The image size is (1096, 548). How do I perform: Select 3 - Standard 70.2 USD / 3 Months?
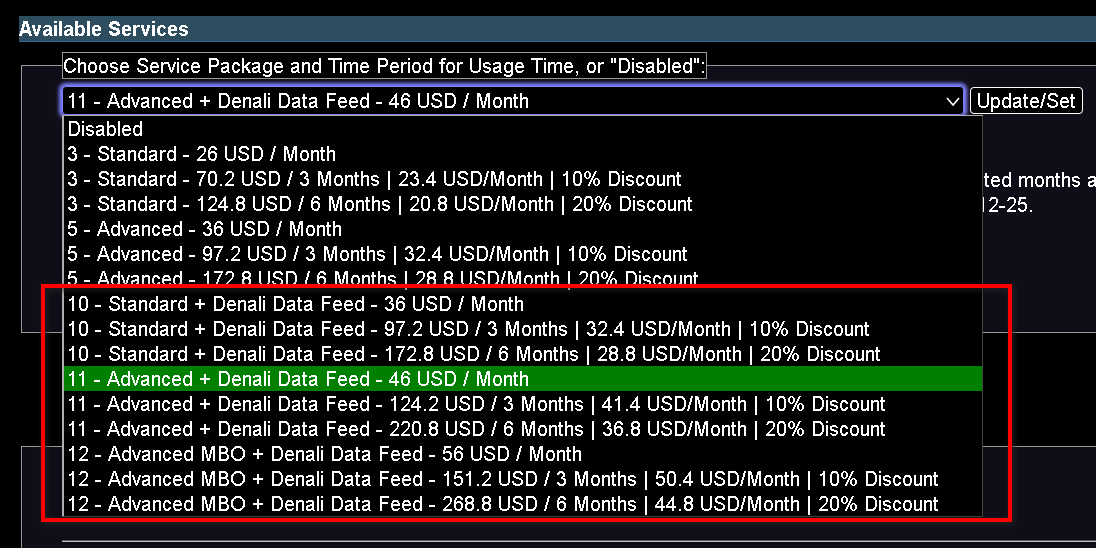523,179
